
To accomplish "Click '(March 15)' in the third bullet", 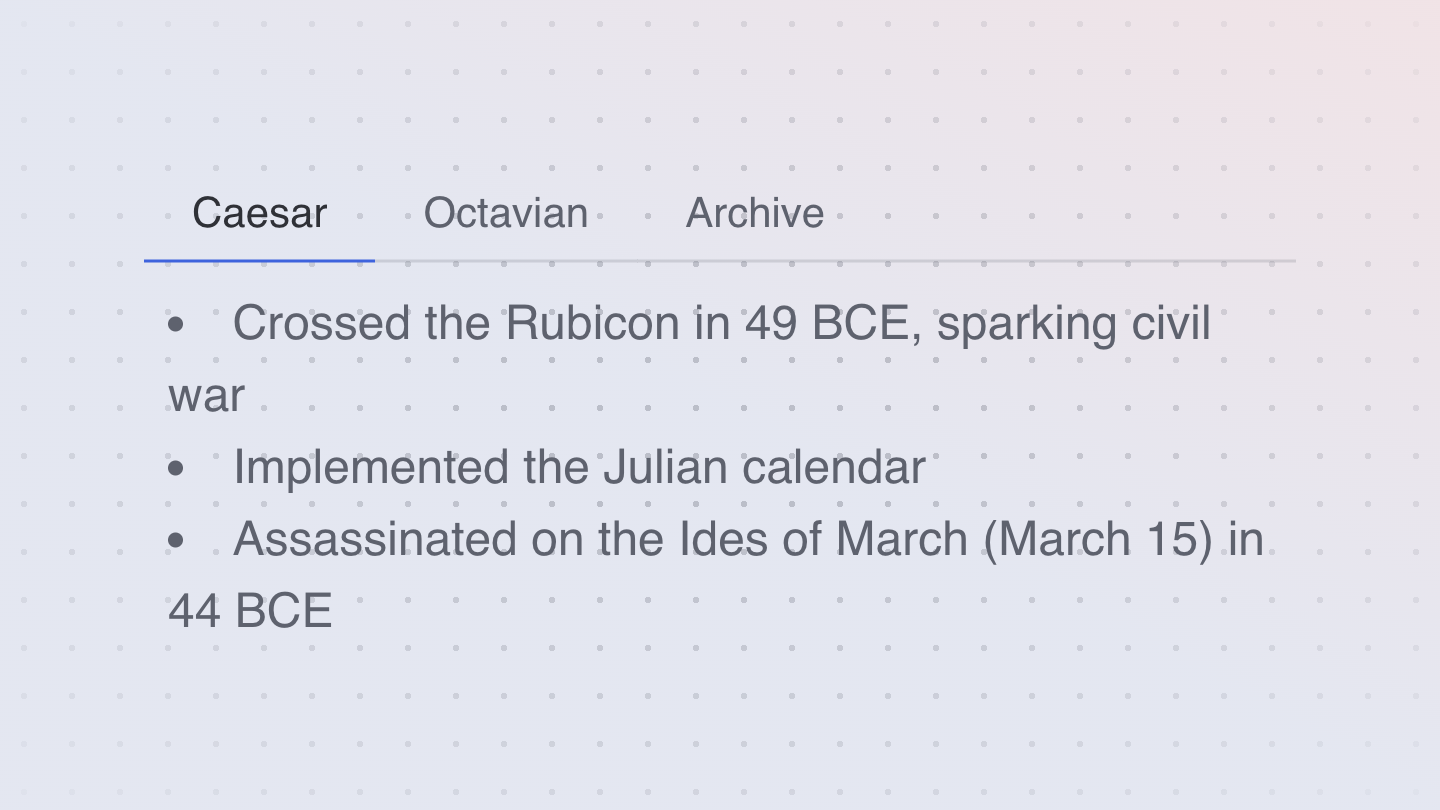I will (x=1098, y=540).
